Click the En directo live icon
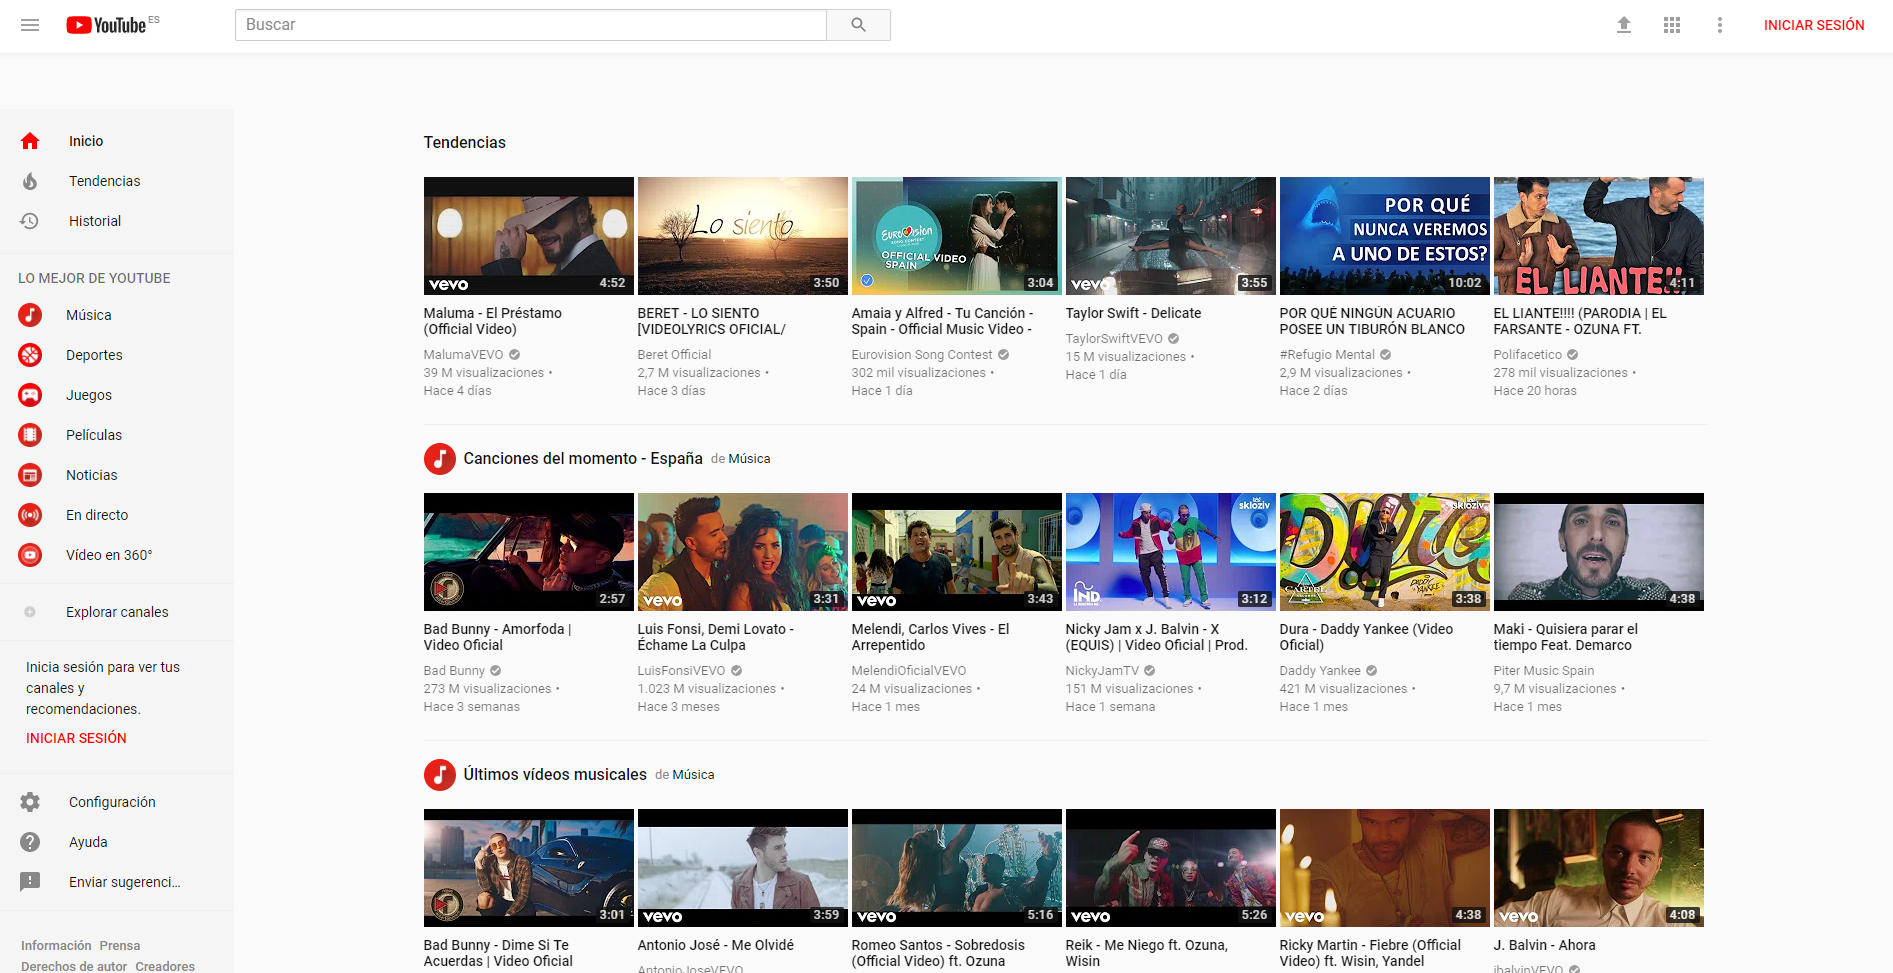Screen dimensions: 1893x973 tap(30, 515)
